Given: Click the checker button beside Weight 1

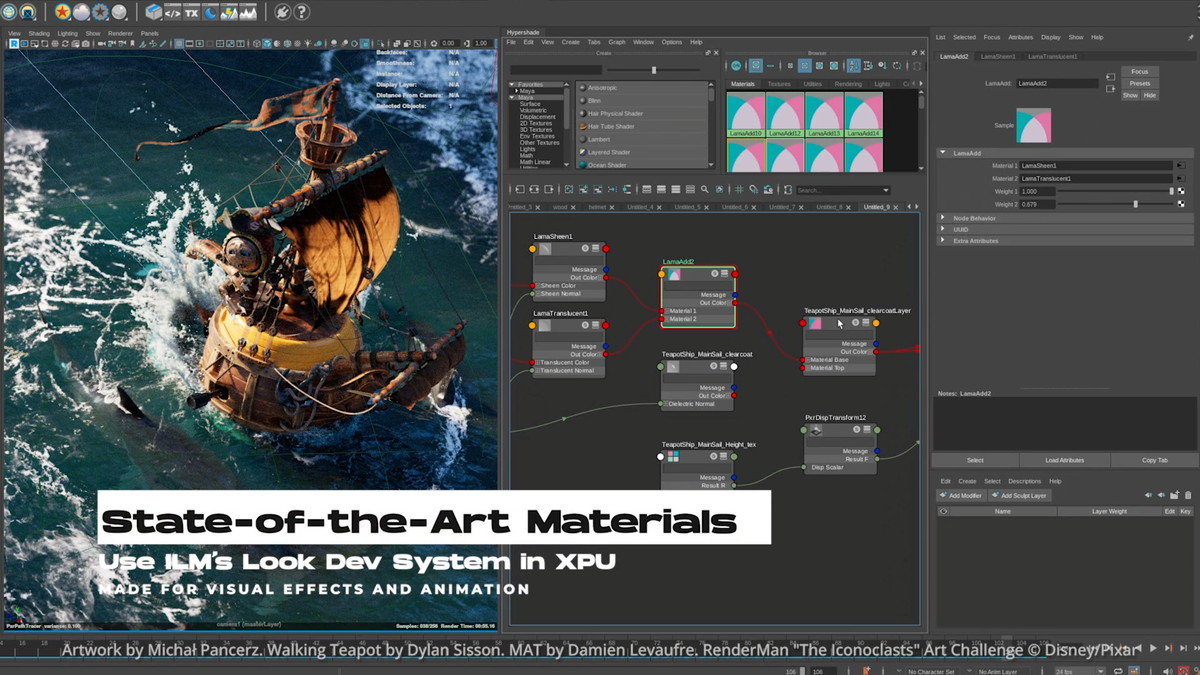Looking at the screenshot, I should (x=1181, y=191).
